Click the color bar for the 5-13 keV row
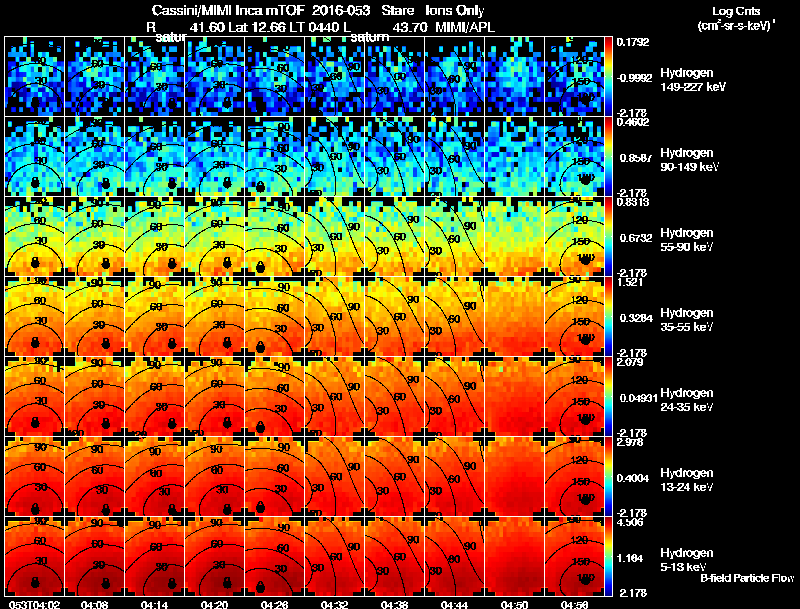The image size is (800, 609). click(608, 556)
